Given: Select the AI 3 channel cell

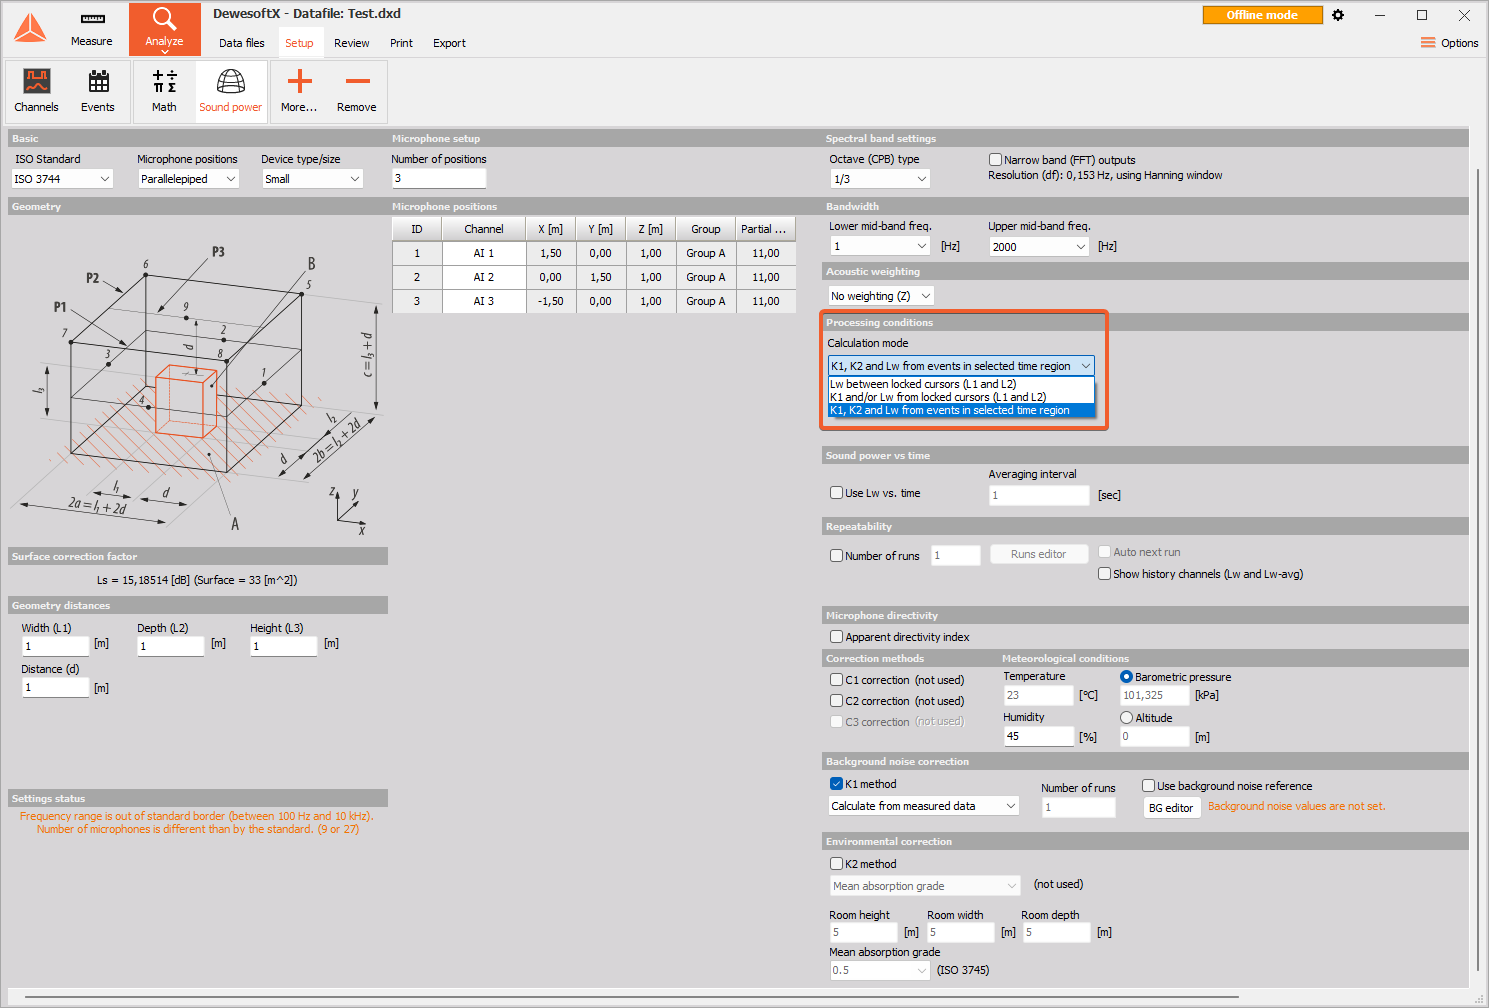Looking at the screenshot, I should pos(484,301).
